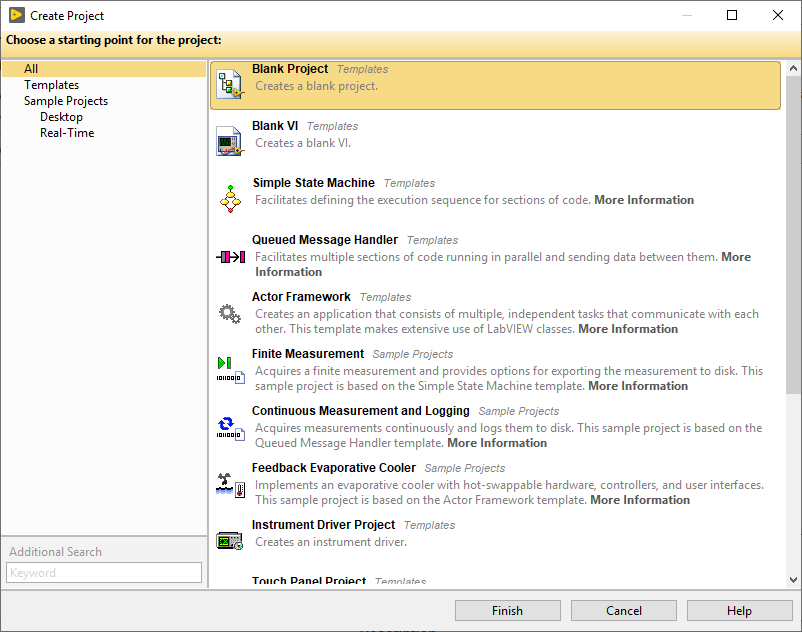802x632 pixels.
Task: Open More Information for Simple State Machine
Action: pos(644,200)
